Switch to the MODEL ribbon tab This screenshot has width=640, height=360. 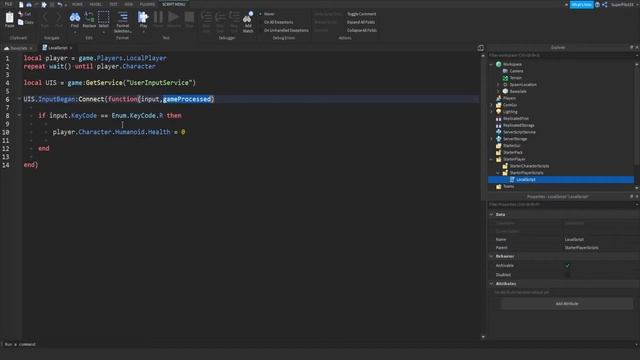click(96, 4)
